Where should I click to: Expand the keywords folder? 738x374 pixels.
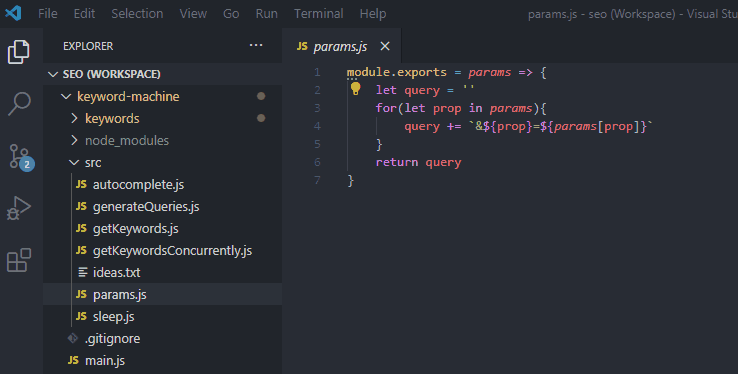[x=74, y=118]
